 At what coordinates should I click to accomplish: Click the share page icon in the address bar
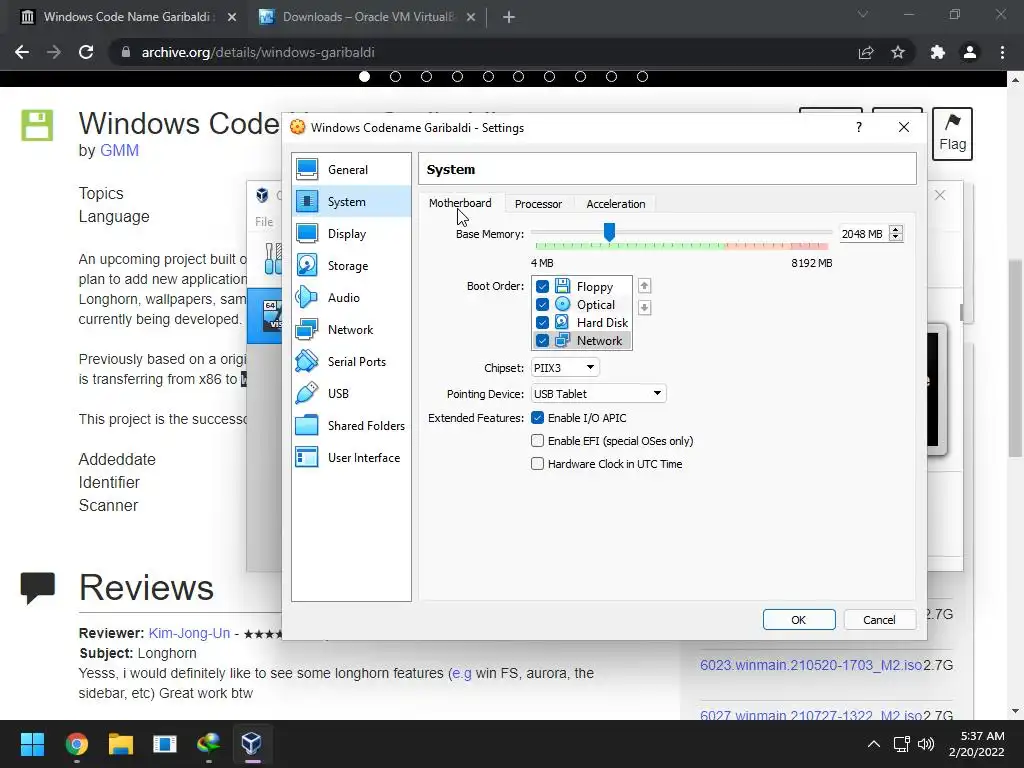point(866,52)
